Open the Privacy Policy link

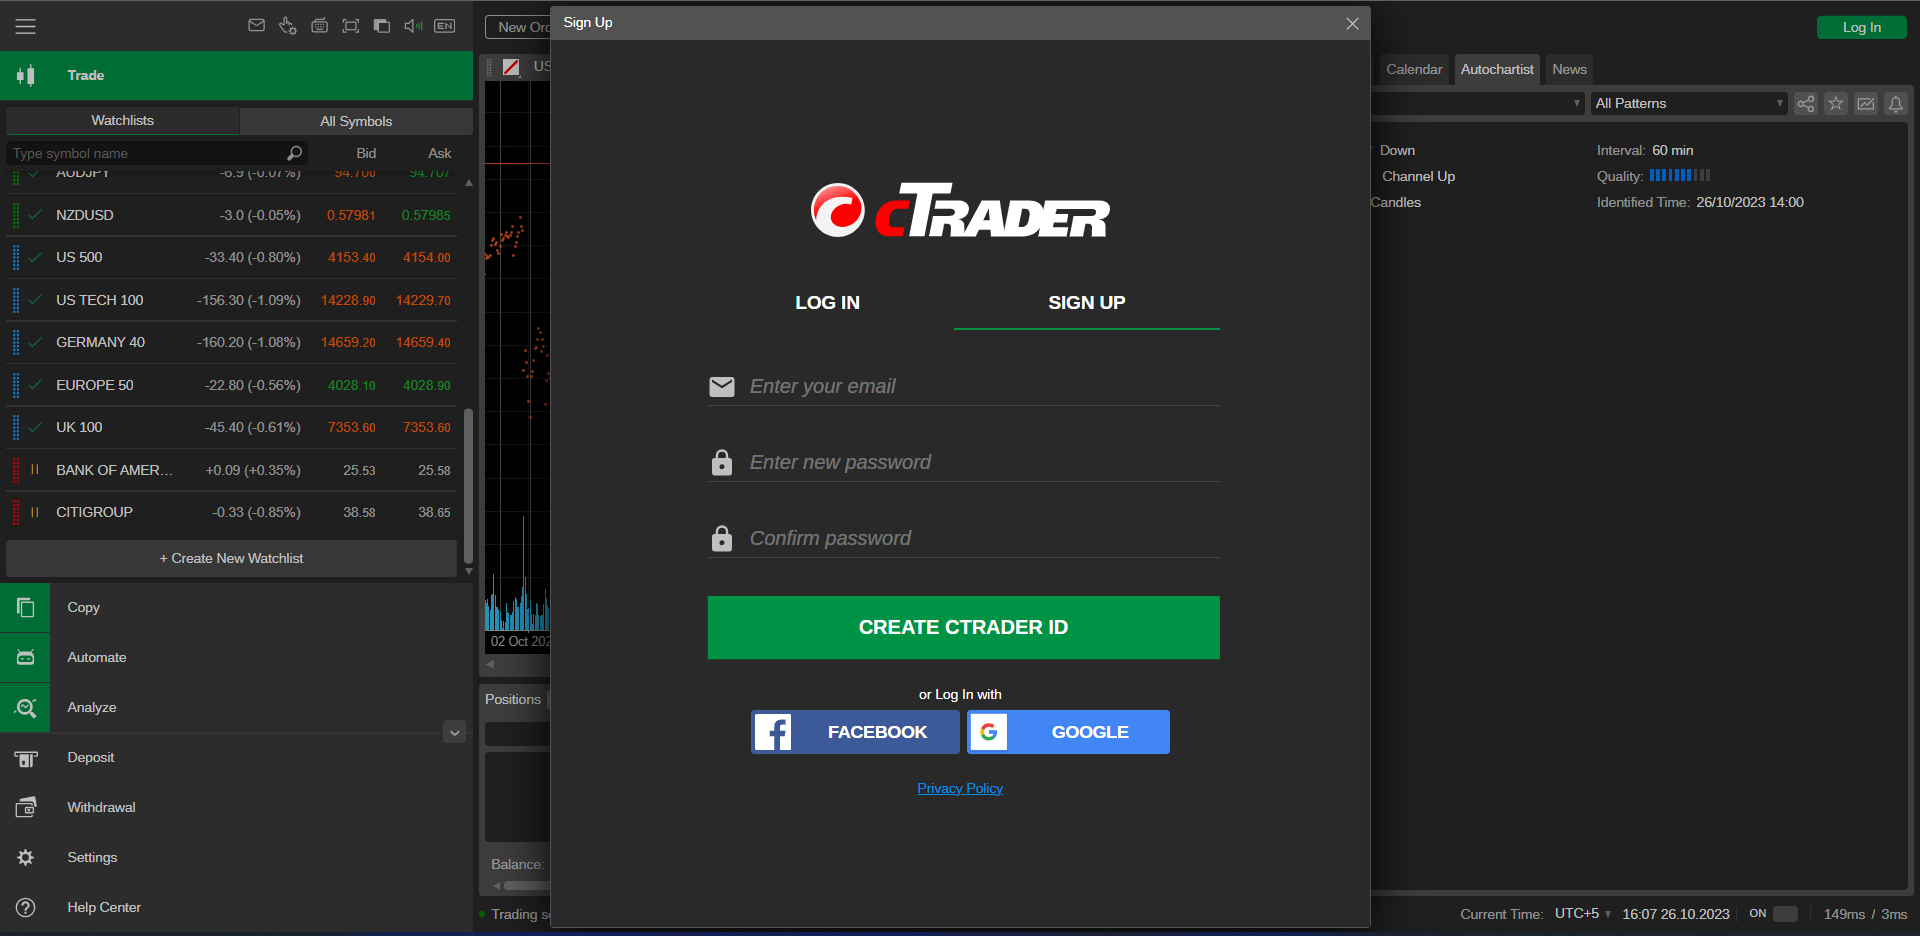pos(960,789)
